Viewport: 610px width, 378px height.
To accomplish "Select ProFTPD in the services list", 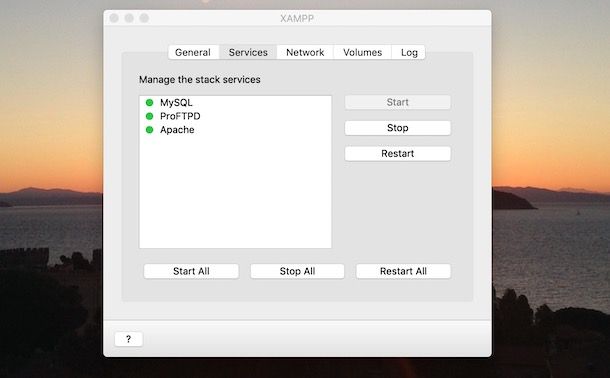I will [x=235, y=116].
